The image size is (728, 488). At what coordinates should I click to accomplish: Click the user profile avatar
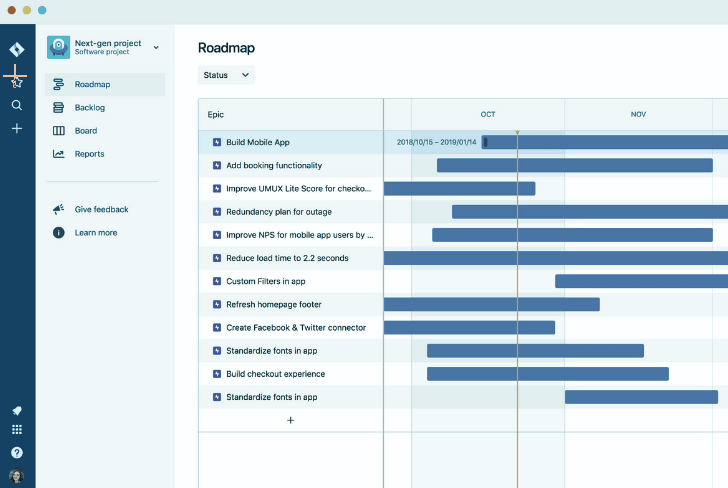pos(17,476)
